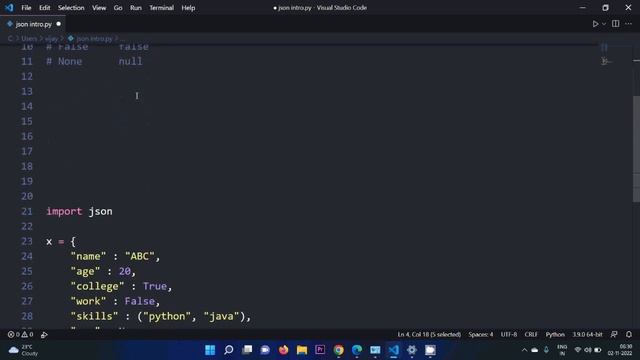Switch to Visual Studio Code taskbar icon

click(x=393, y=350)
